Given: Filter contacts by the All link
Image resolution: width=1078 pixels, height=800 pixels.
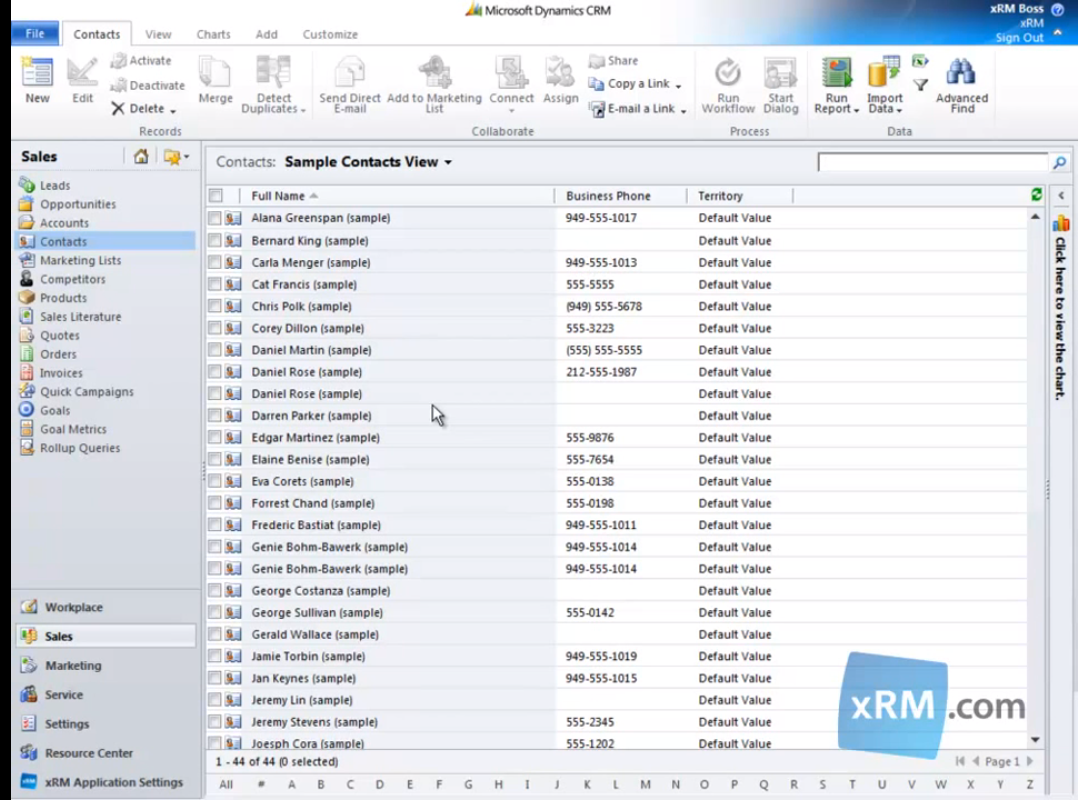Looking at the screenshot, I should click(x=226, y=784).
